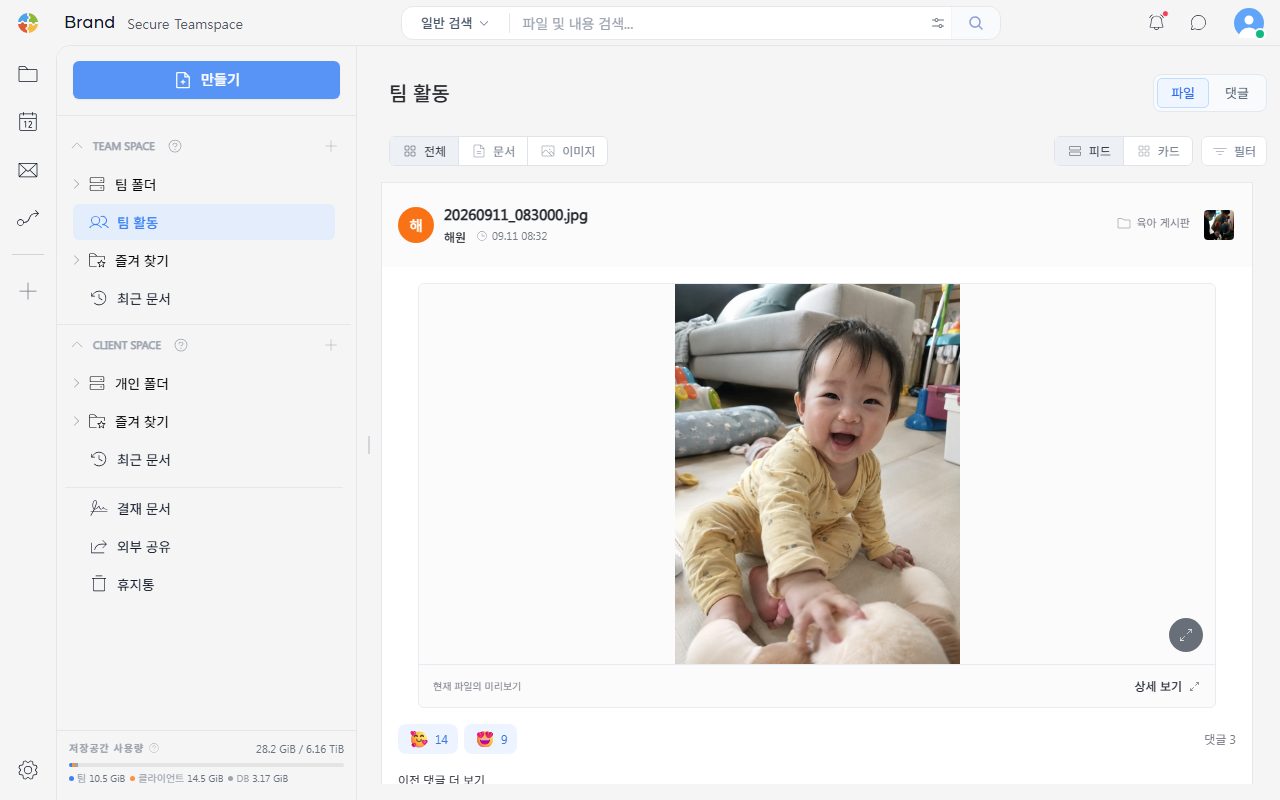This screenshot has height=800, width=1280.
Task: Open 팀 활동 in sidebar
Action: coord(204,222)
